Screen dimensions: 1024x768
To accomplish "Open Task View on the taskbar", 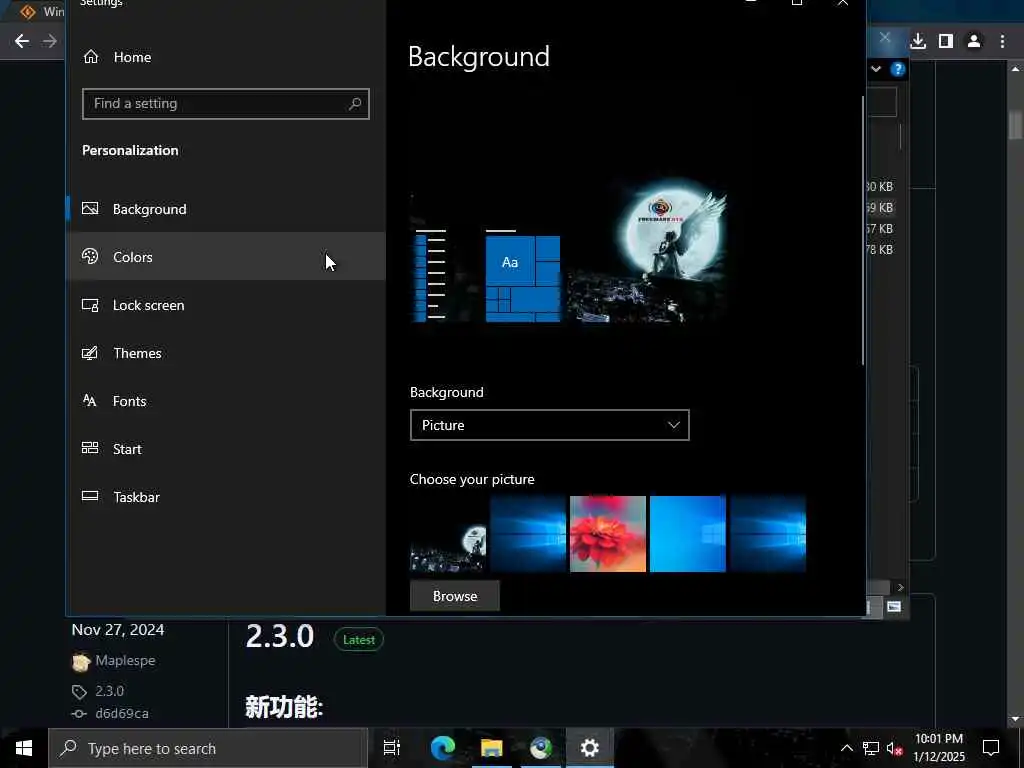I will [392, 748].
